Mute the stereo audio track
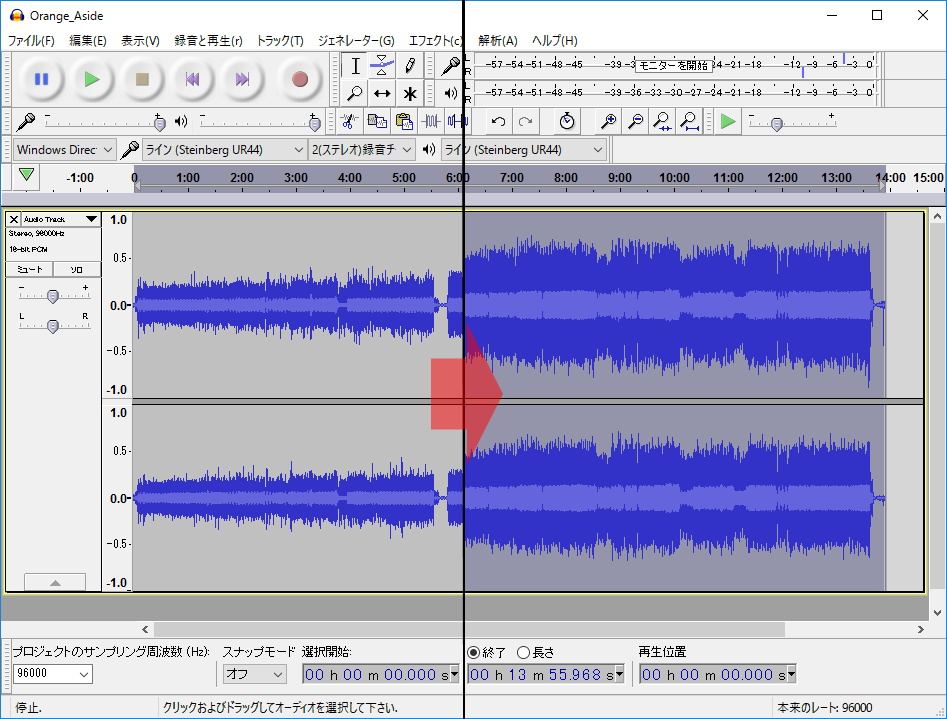947x719 pixels. click(x=28, y=269)
